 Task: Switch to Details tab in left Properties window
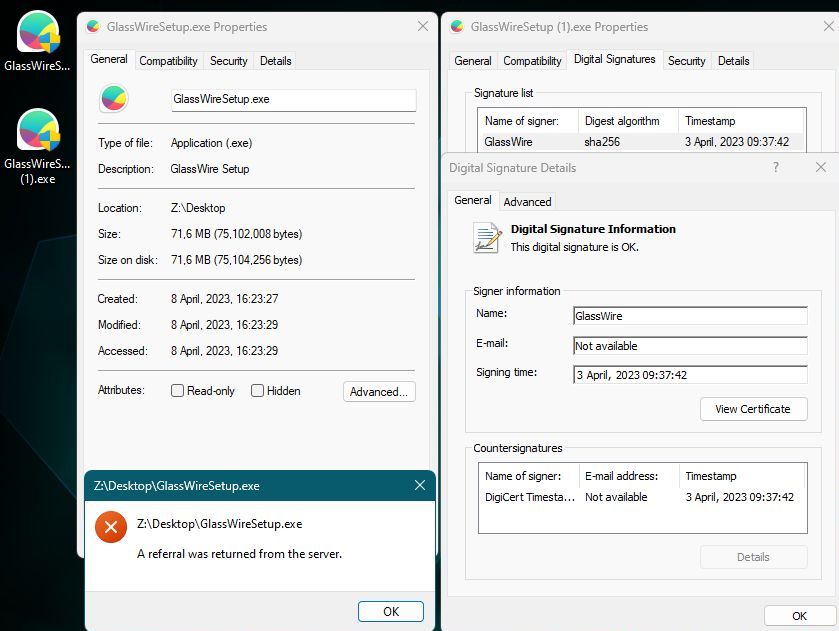point(276,61)
